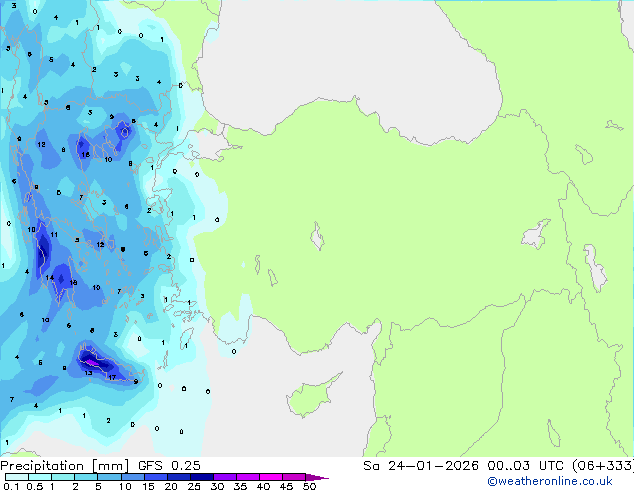Click Lake Tuz in central Turkey
The image size is (634, 490).
point(317,236)
